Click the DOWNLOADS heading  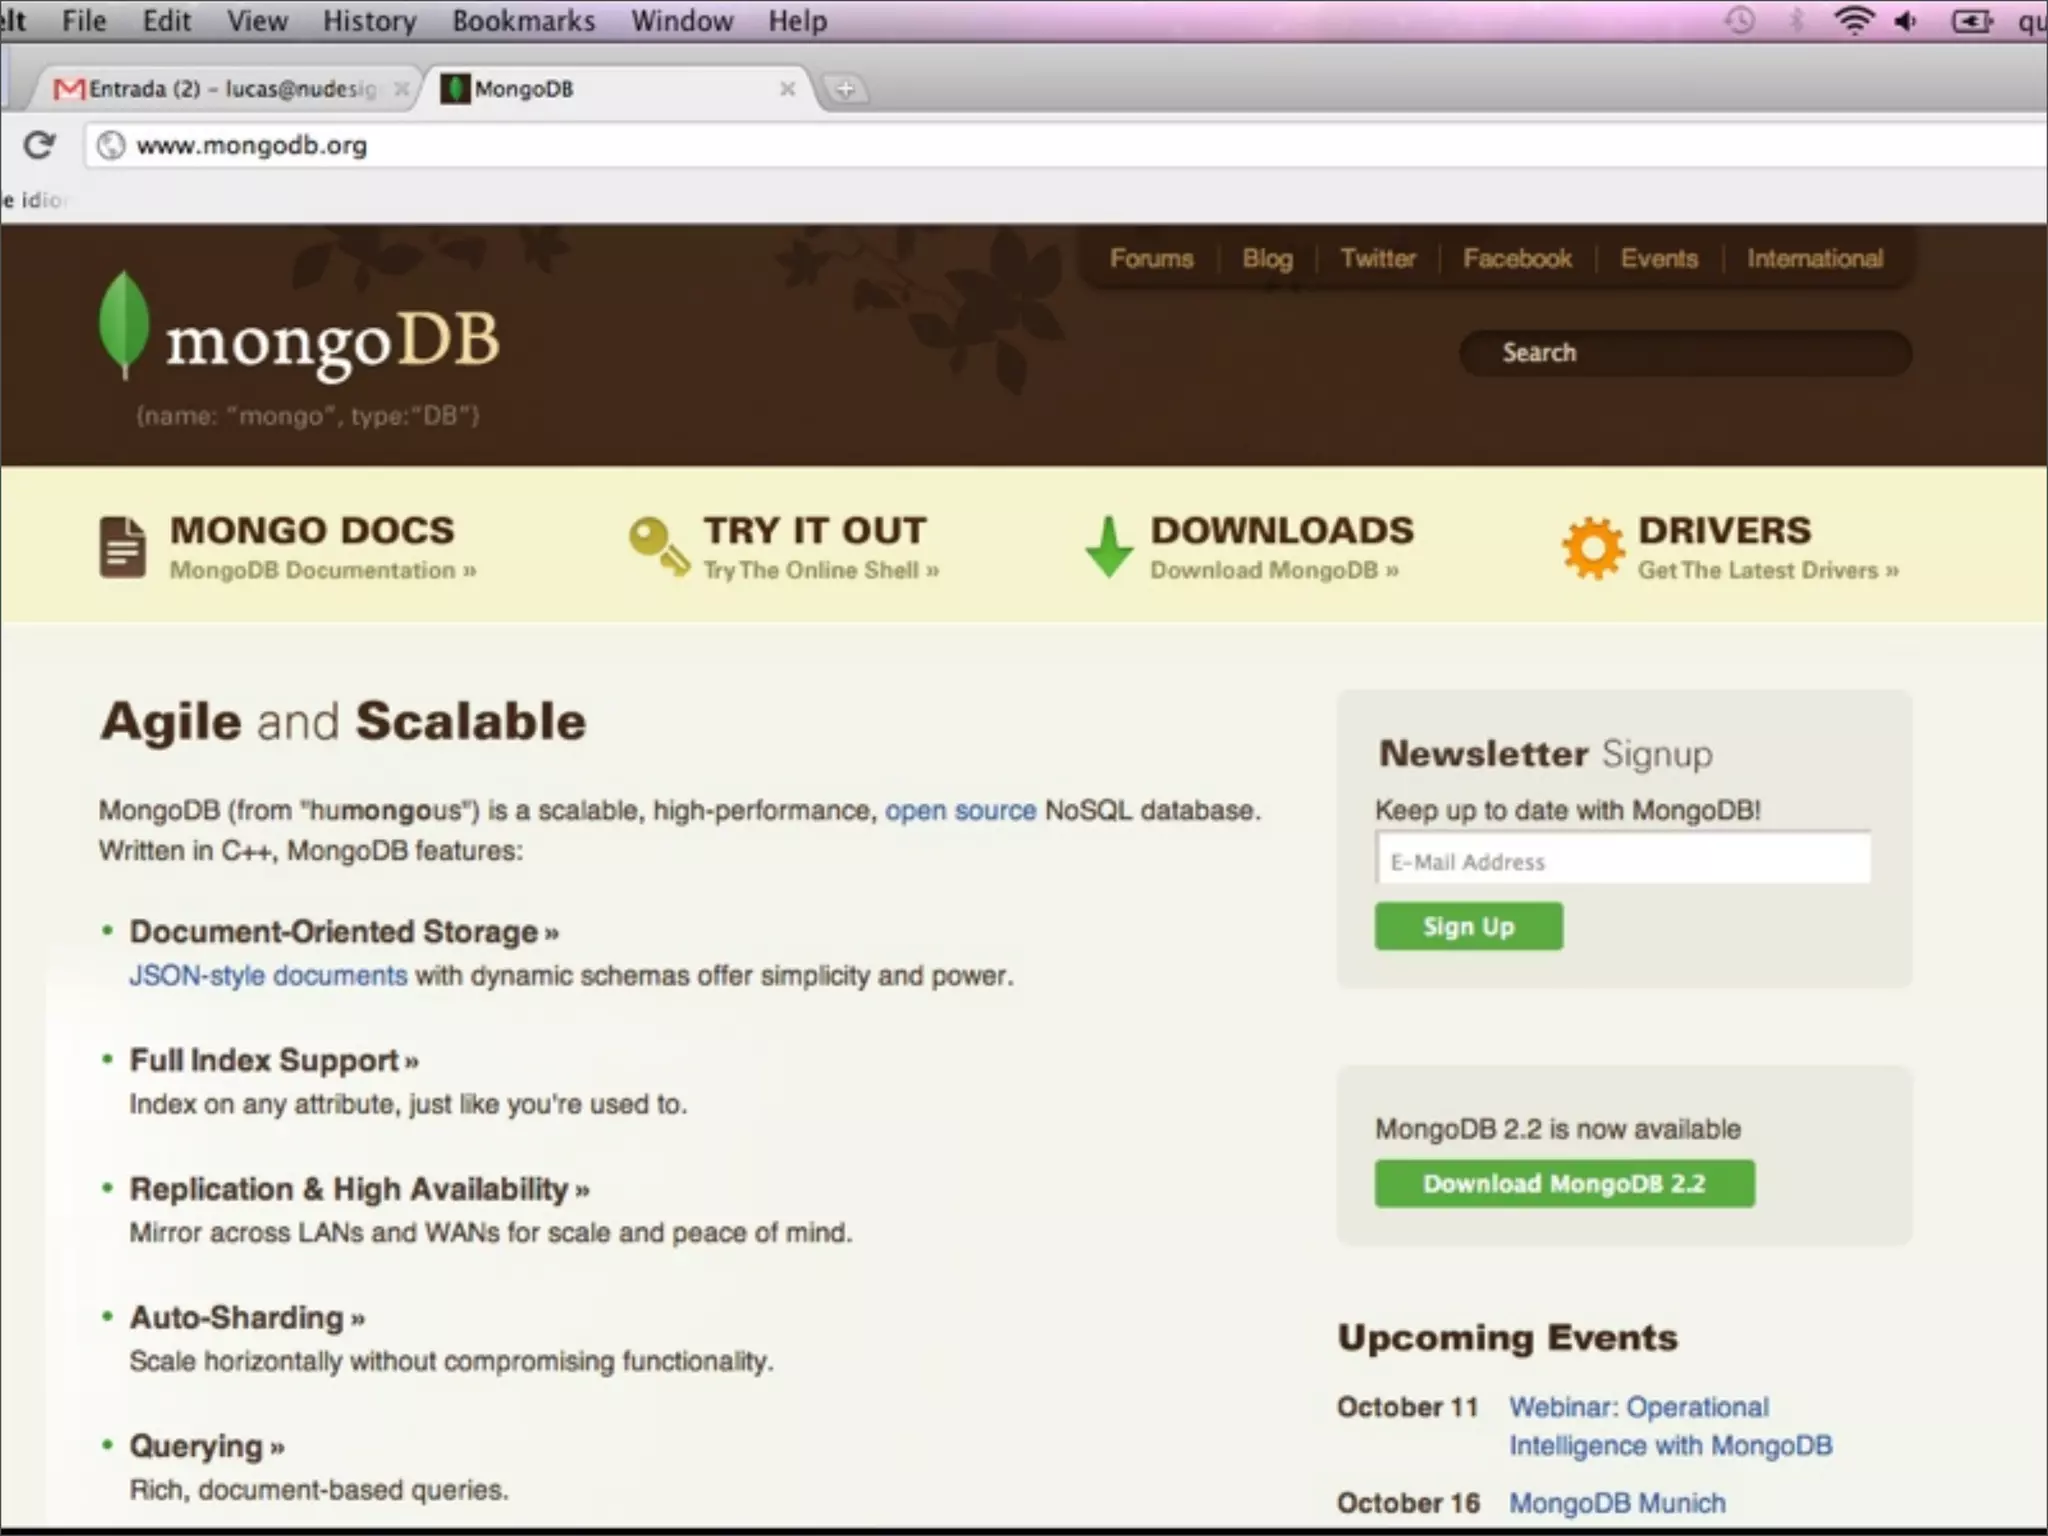tap(1282, 530)
